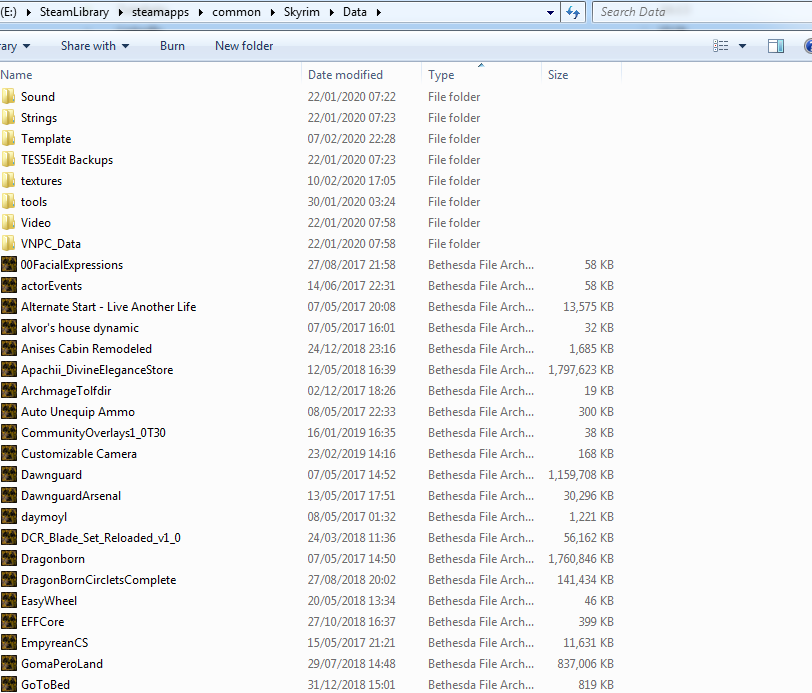Viewport: 812px width, 693px height.
Task: Select the DawnguardArsenal archive icon
Action: click(x=9, y=495)
